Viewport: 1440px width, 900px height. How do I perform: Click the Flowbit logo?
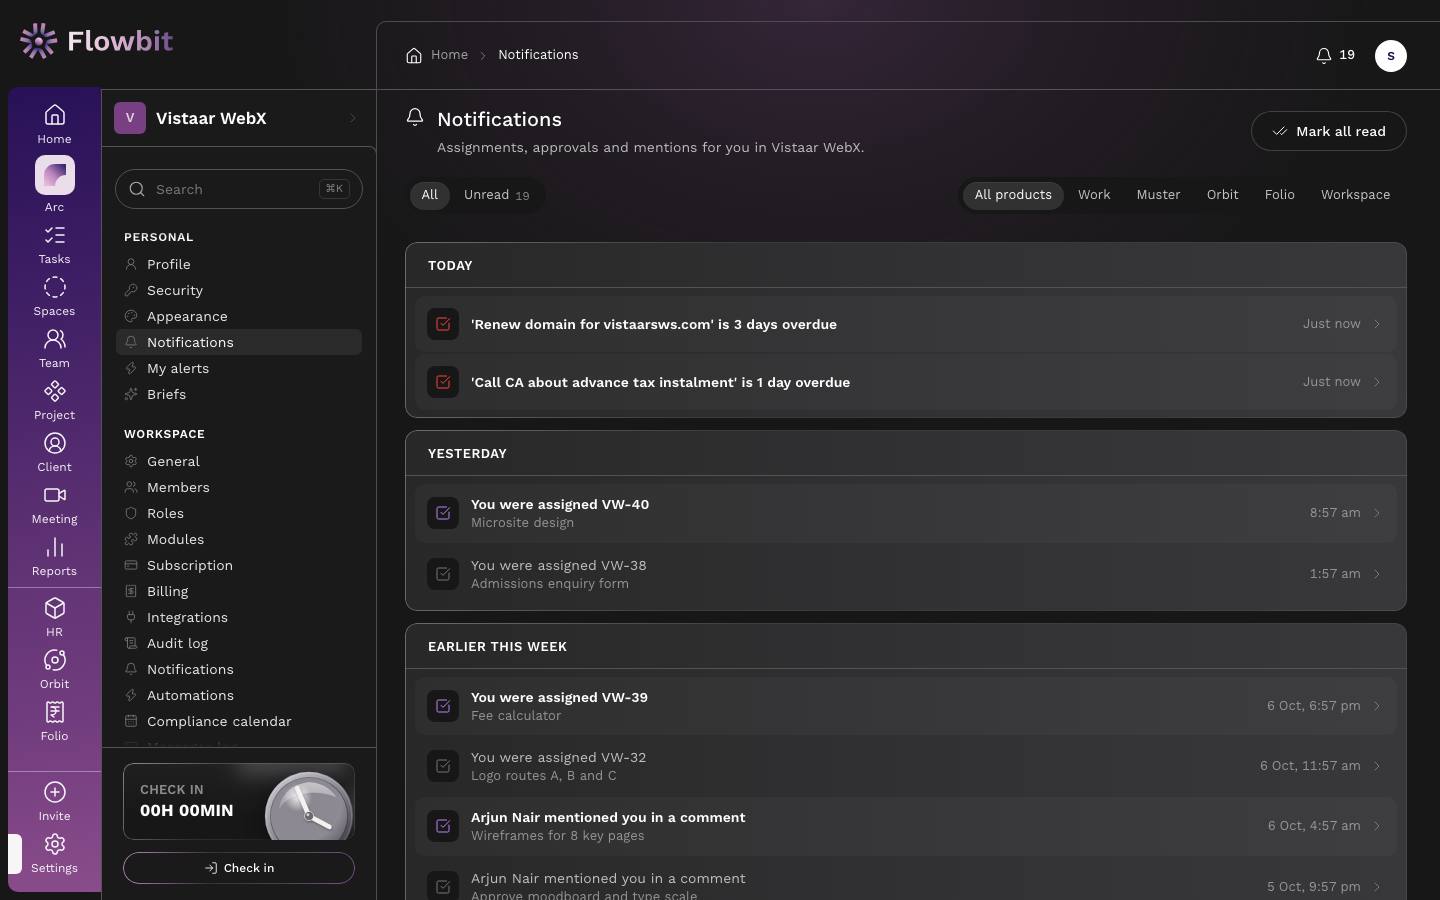[x=96, y=41]
